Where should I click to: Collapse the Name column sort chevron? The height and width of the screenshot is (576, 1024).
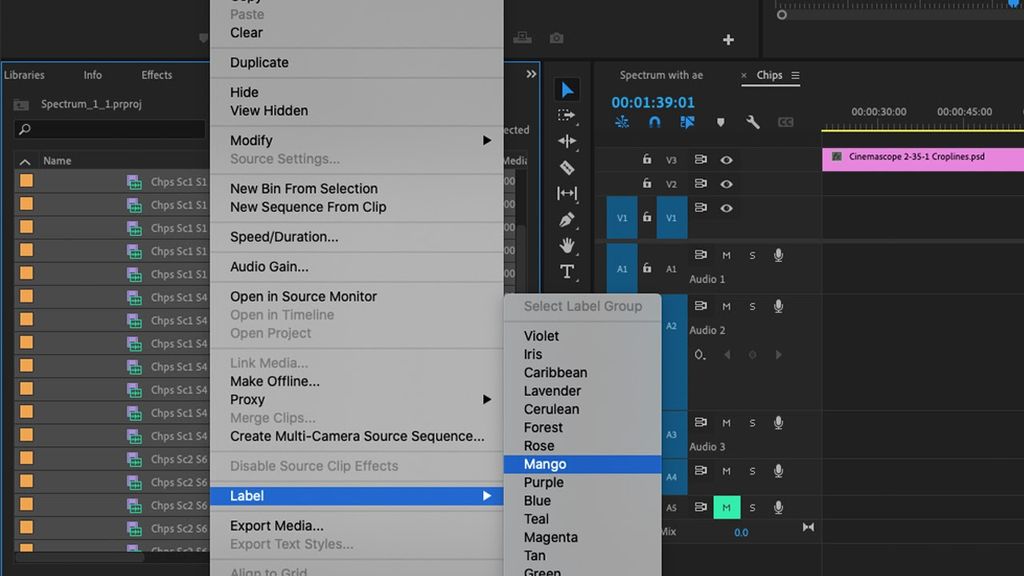pos(23,160)
